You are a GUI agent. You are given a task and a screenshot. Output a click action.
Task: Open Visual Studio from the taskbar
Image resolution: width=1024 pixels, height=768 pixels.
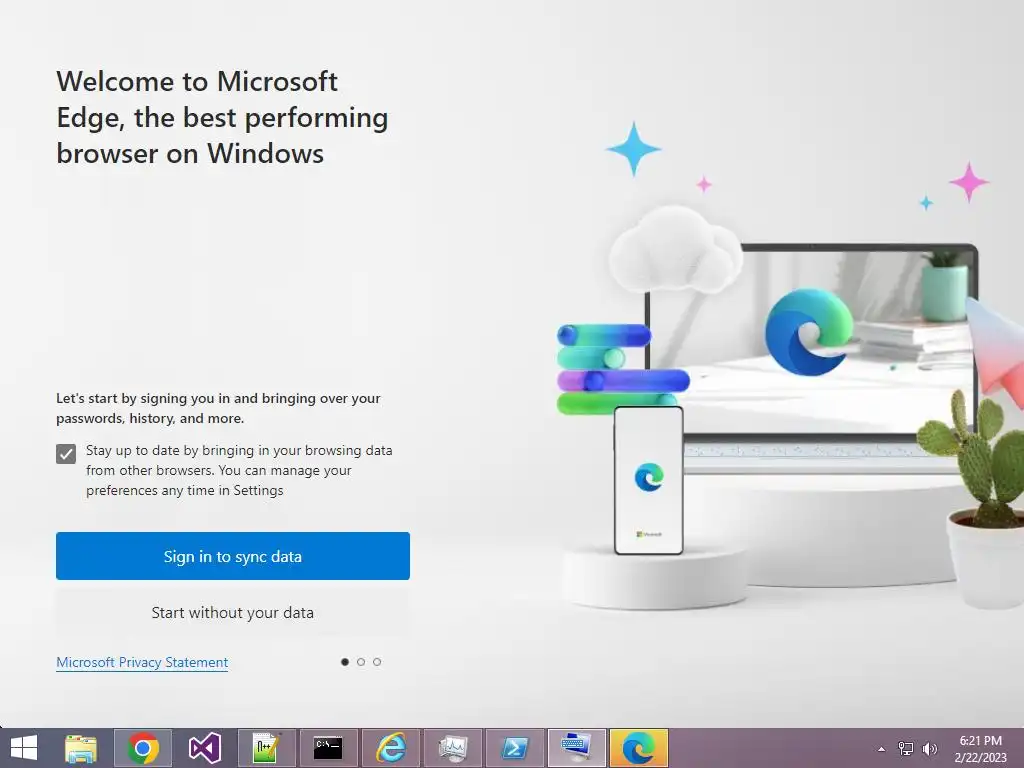[x=205, y=748]
